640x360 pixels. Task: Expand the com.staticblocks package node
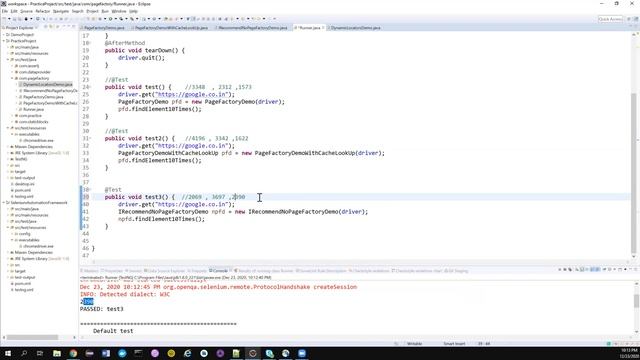pos(12,122)
